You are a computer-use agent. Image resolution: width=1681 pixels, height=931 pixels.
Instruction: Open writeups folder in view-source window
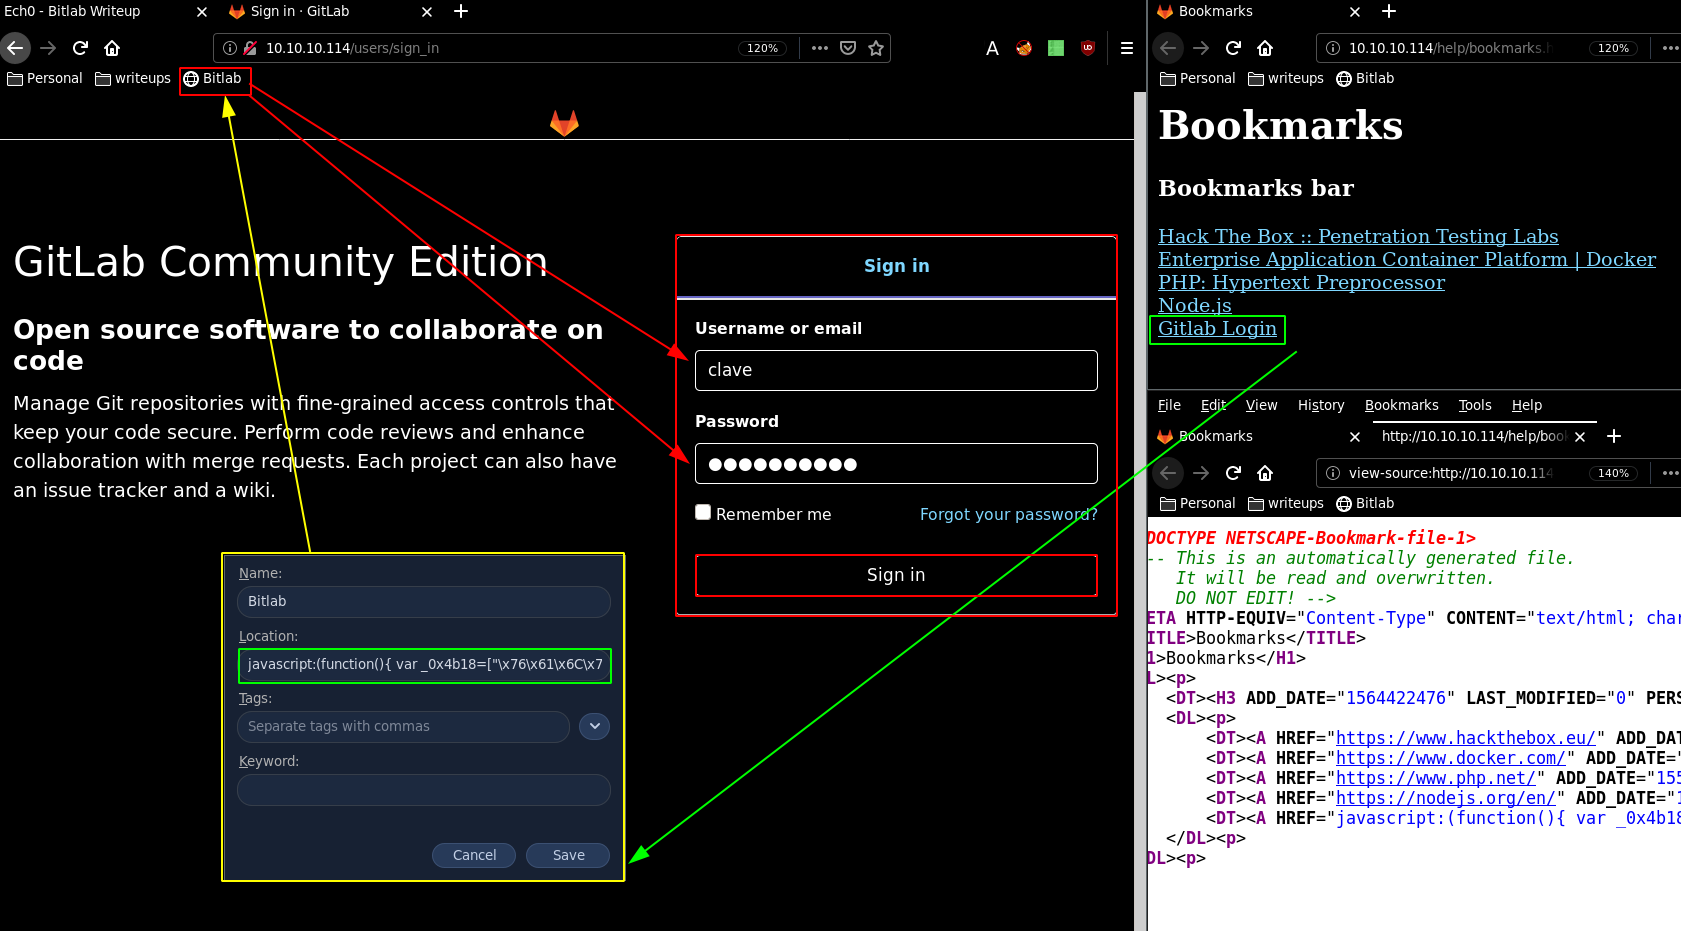point(1286,503)
